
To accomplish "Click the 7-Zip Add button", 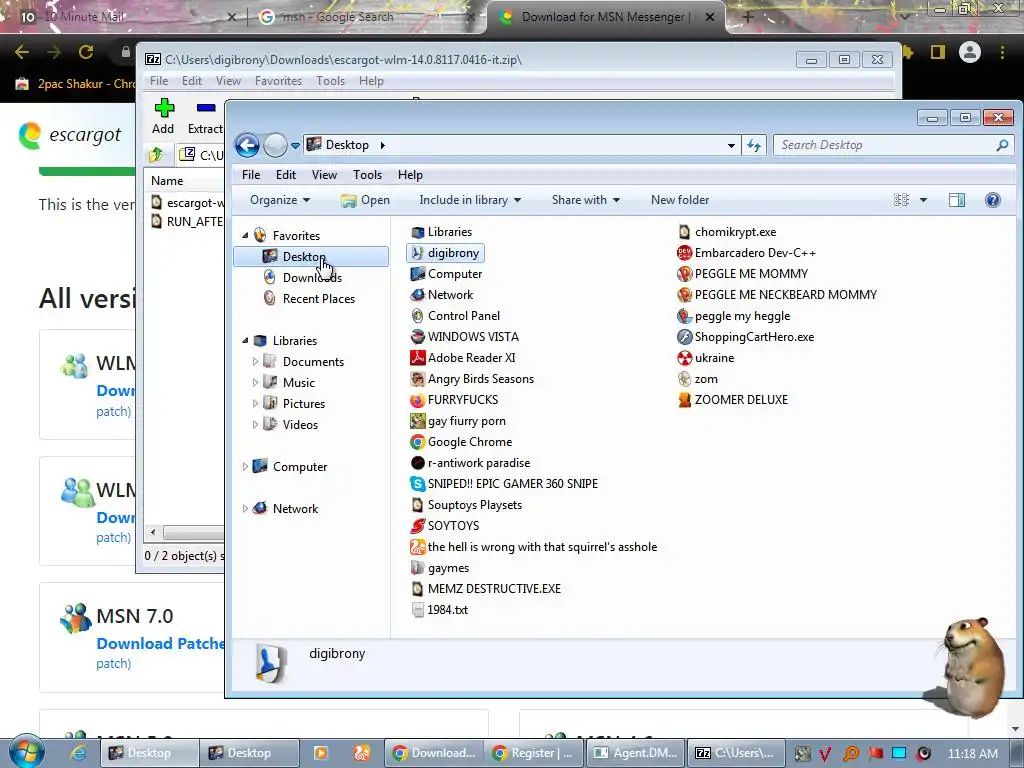I will tap(163, 116).
